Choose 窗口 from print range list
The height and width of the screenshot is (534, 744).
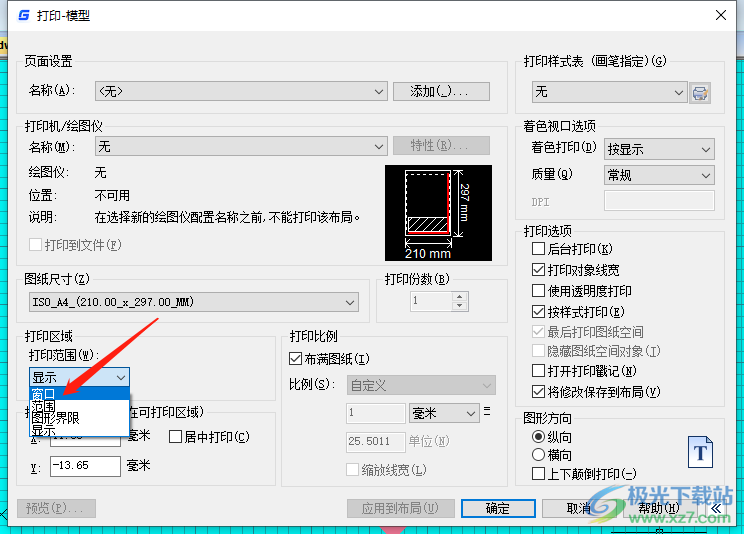[79, 394]
